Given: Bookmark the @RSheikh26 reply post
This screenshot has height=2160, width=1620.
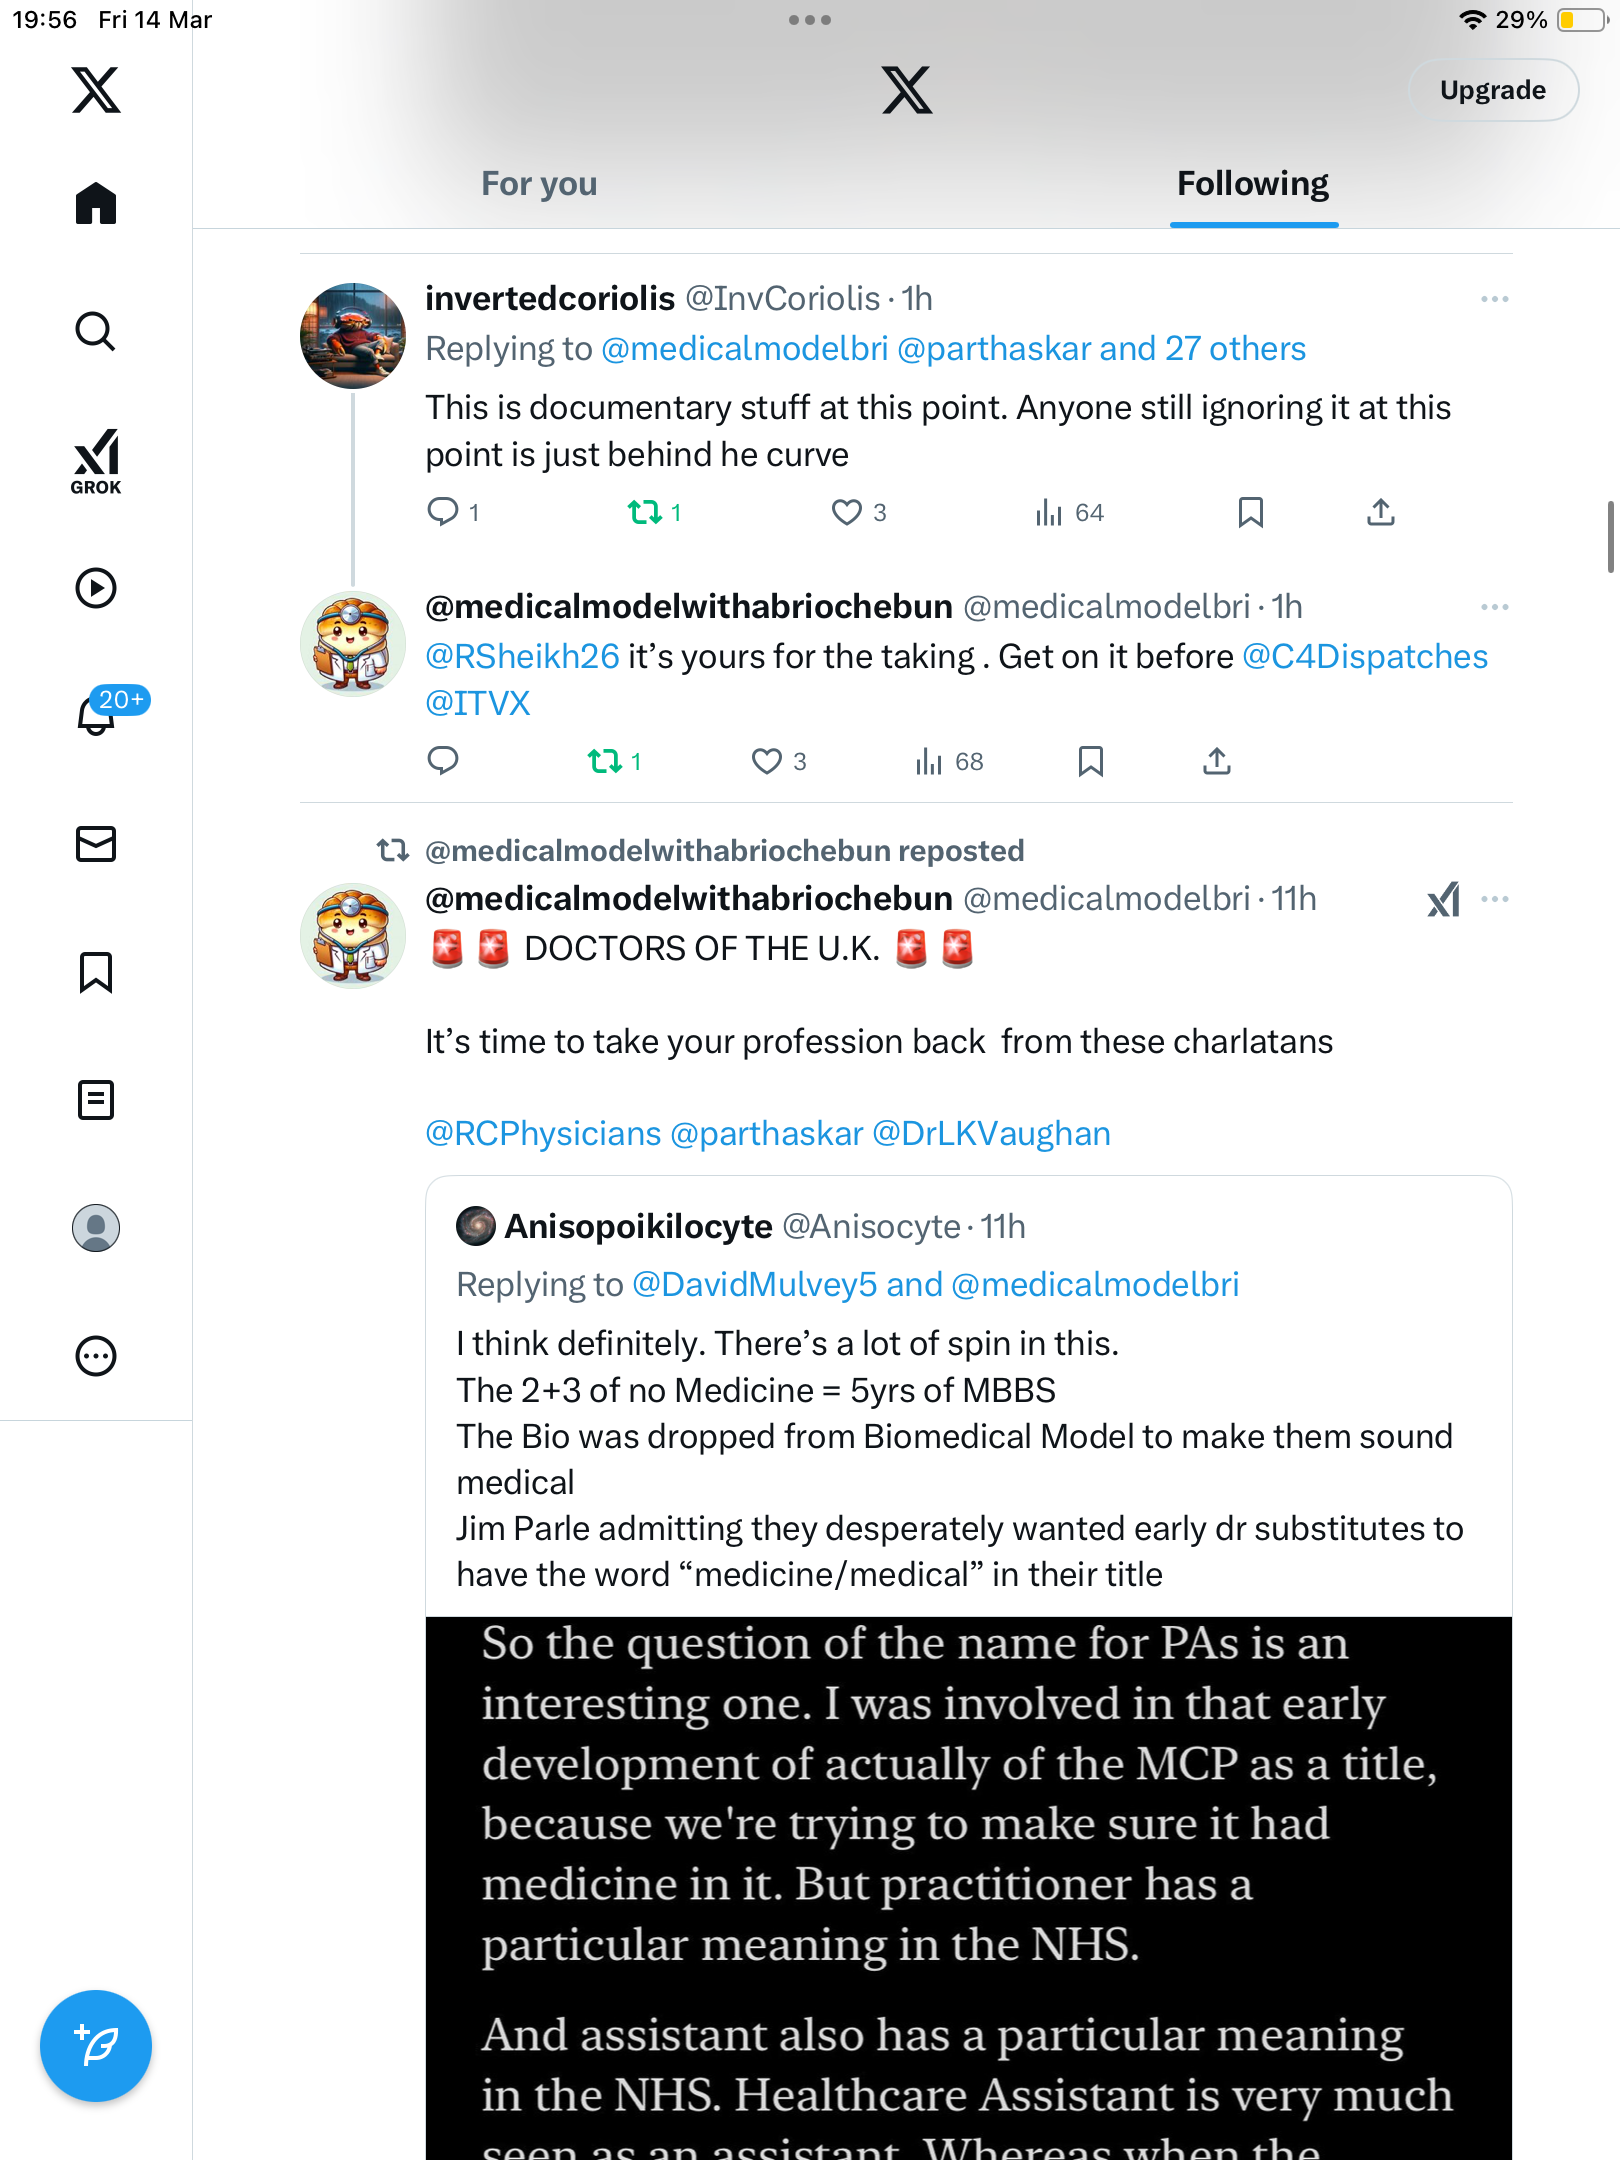Looking at the screenshot, I should point(1090,761).
